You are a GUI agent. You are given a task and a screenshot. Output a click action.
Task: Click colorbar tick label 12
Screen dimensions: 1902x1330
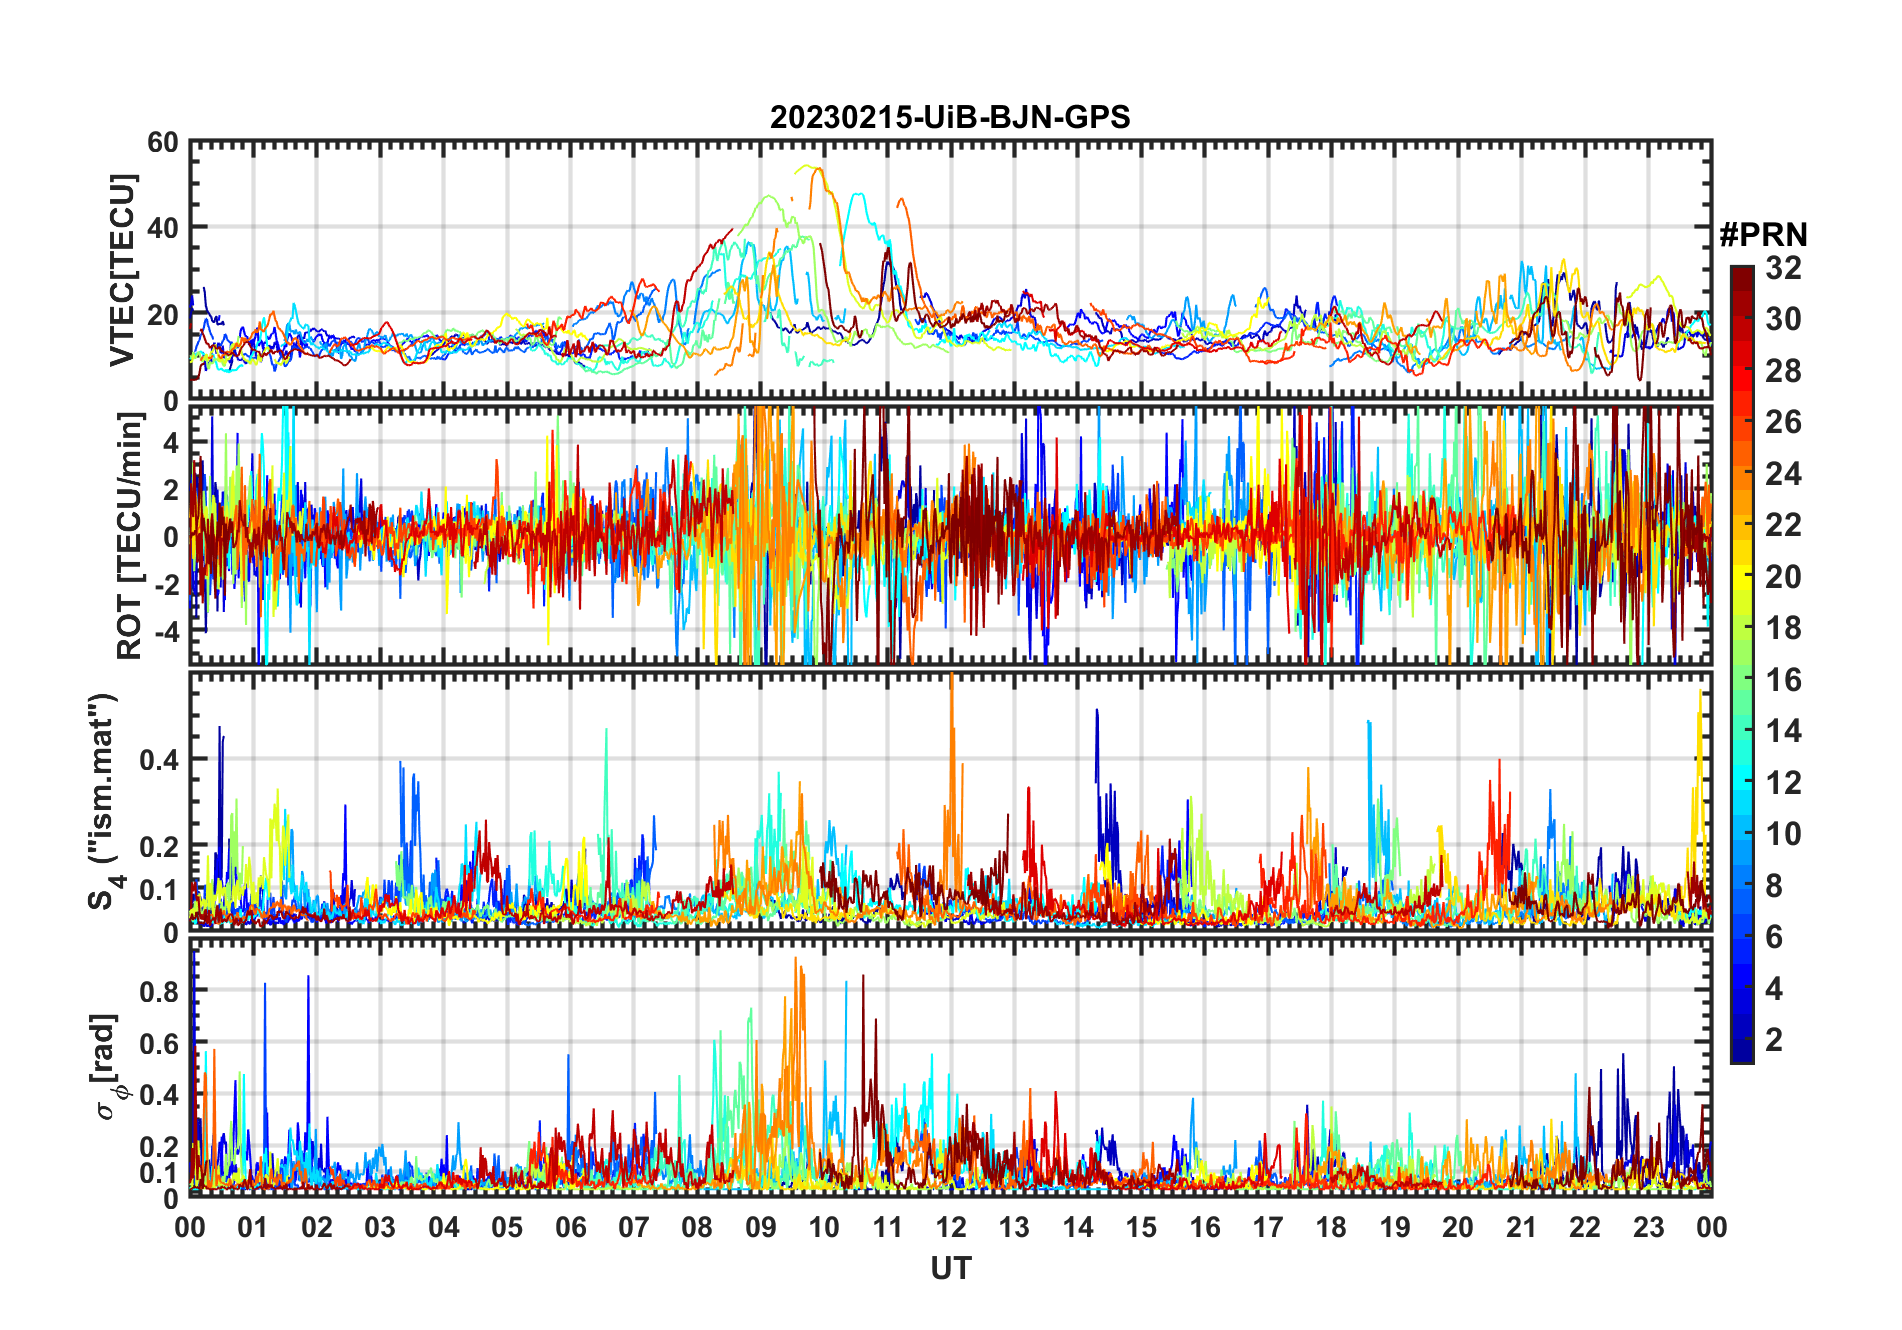[x=1783, y=783]
